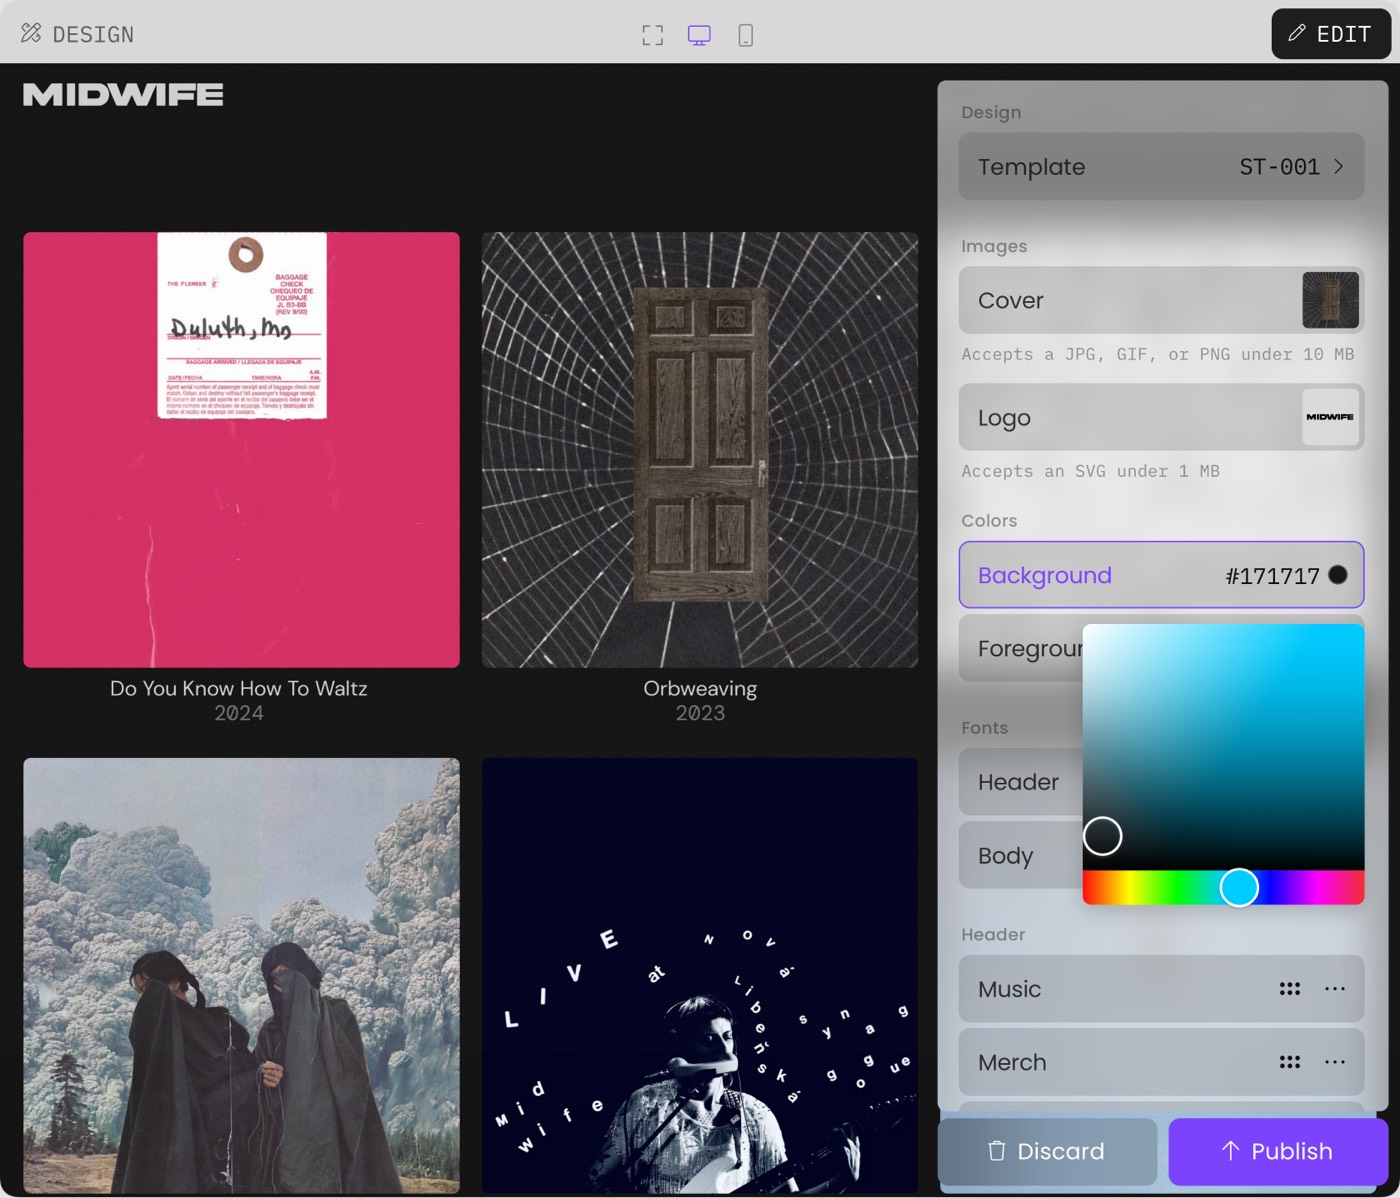This screenshot has height=1198, width=1400.
Task: Open the Template ST-001 selector
Action: click(x=1161, y=167)
